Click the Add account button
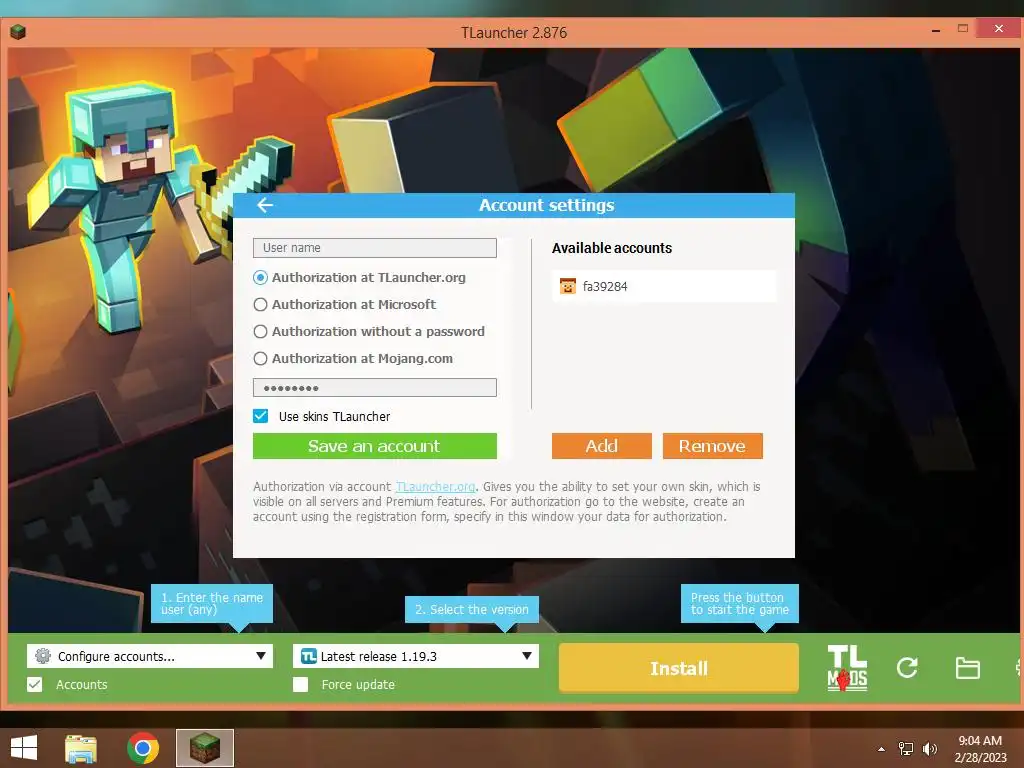Screen dimensions: 1024x768 tap(601, 446)
